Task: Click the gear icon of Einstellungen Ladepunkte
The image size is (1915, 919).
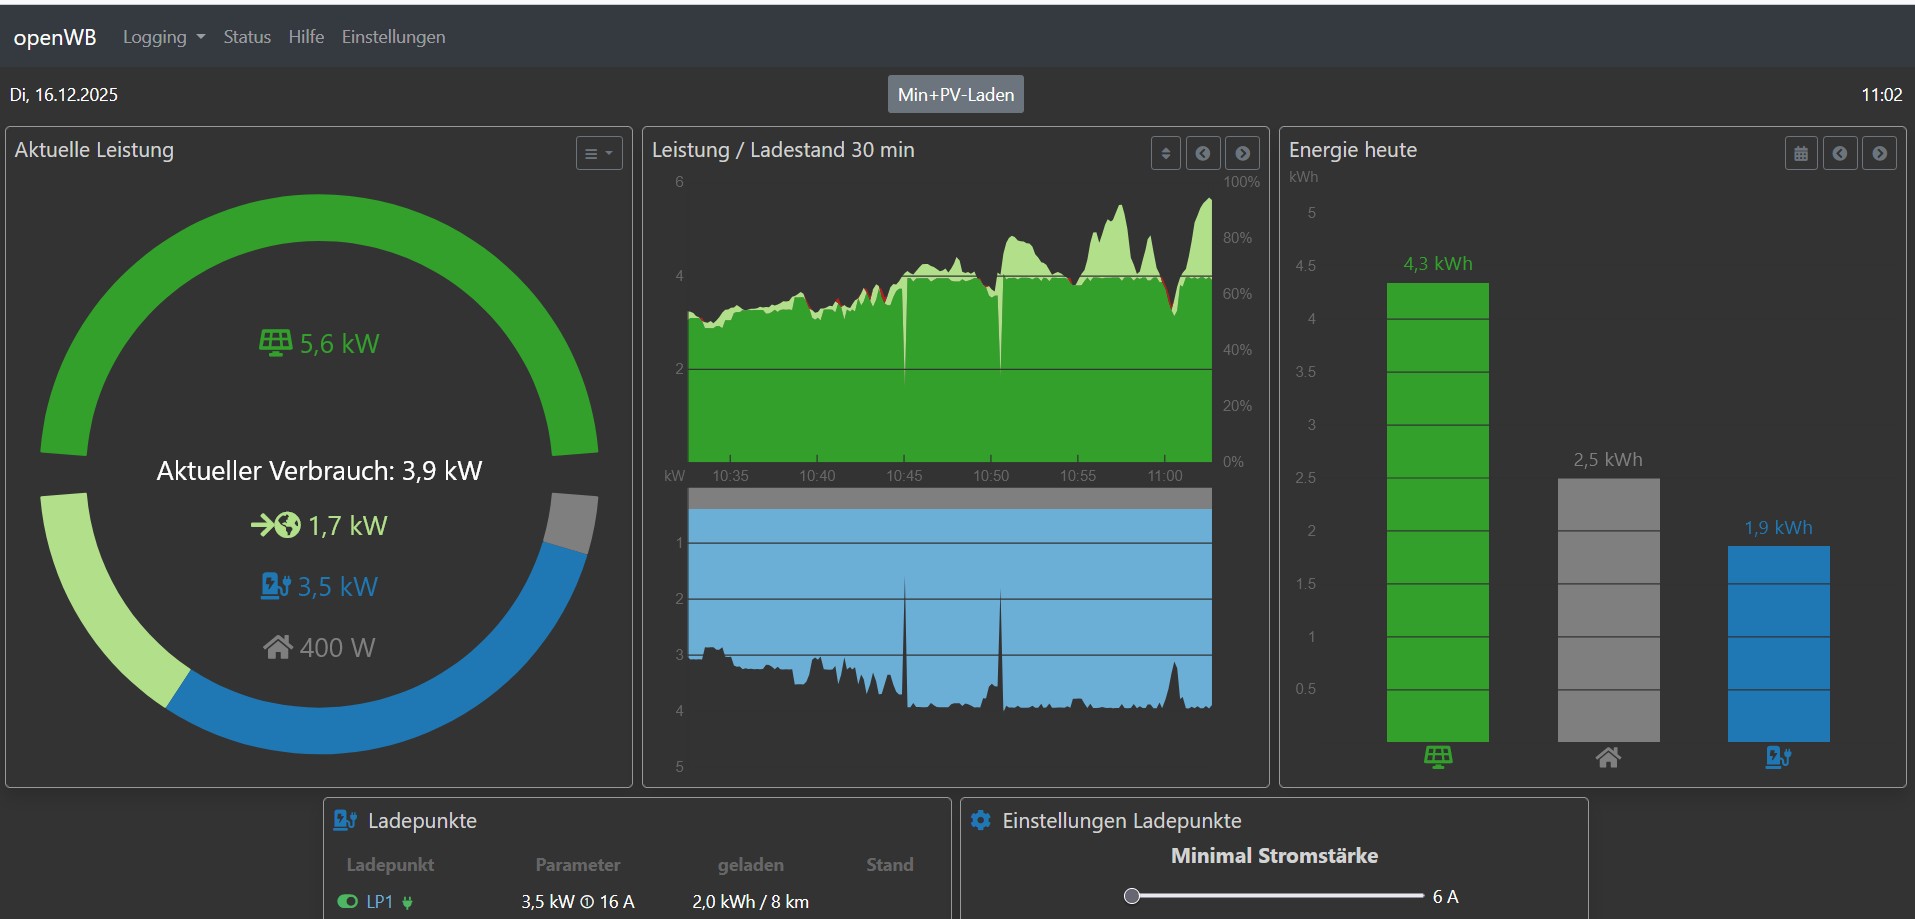Action: click(981, 820)
